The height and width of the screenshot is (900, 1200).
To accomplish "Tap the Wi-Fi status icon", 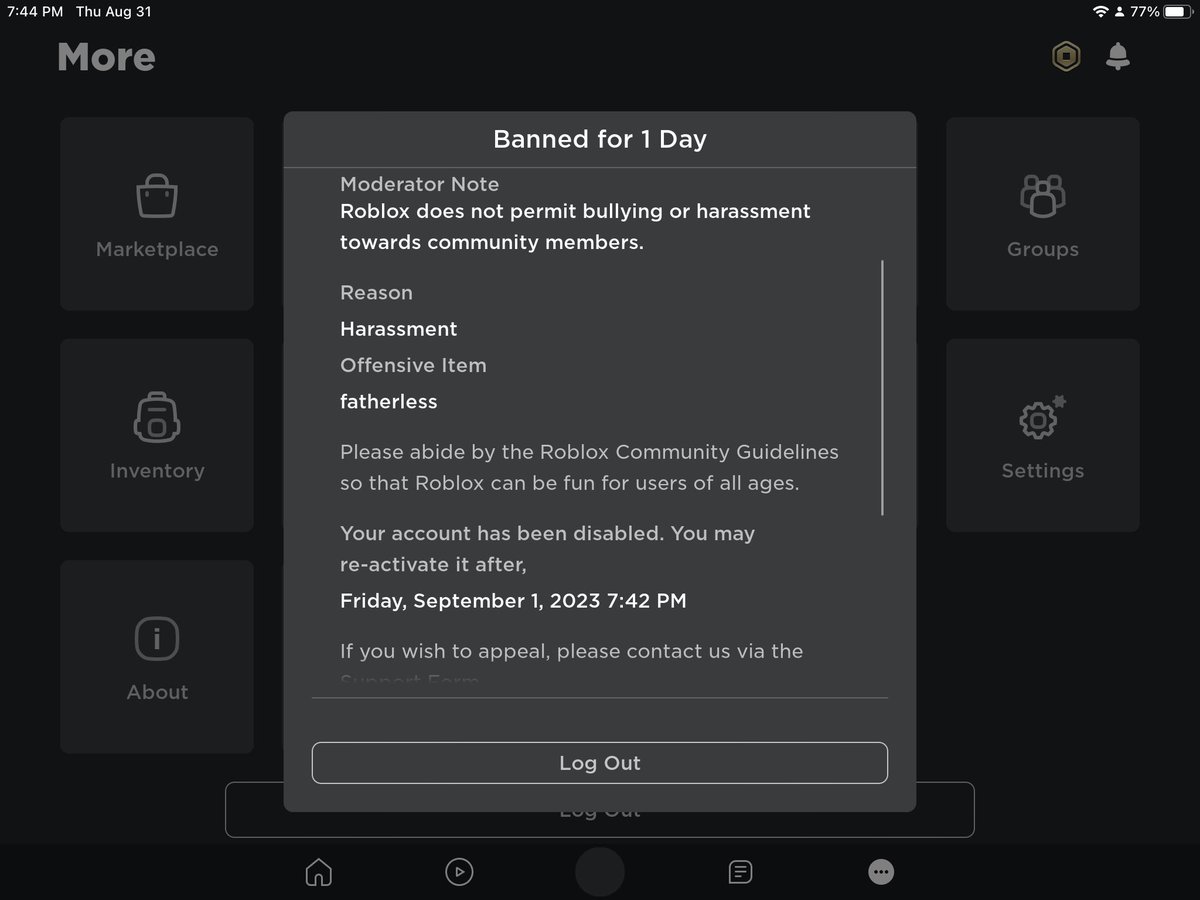I will click(x=1101, y=12).
